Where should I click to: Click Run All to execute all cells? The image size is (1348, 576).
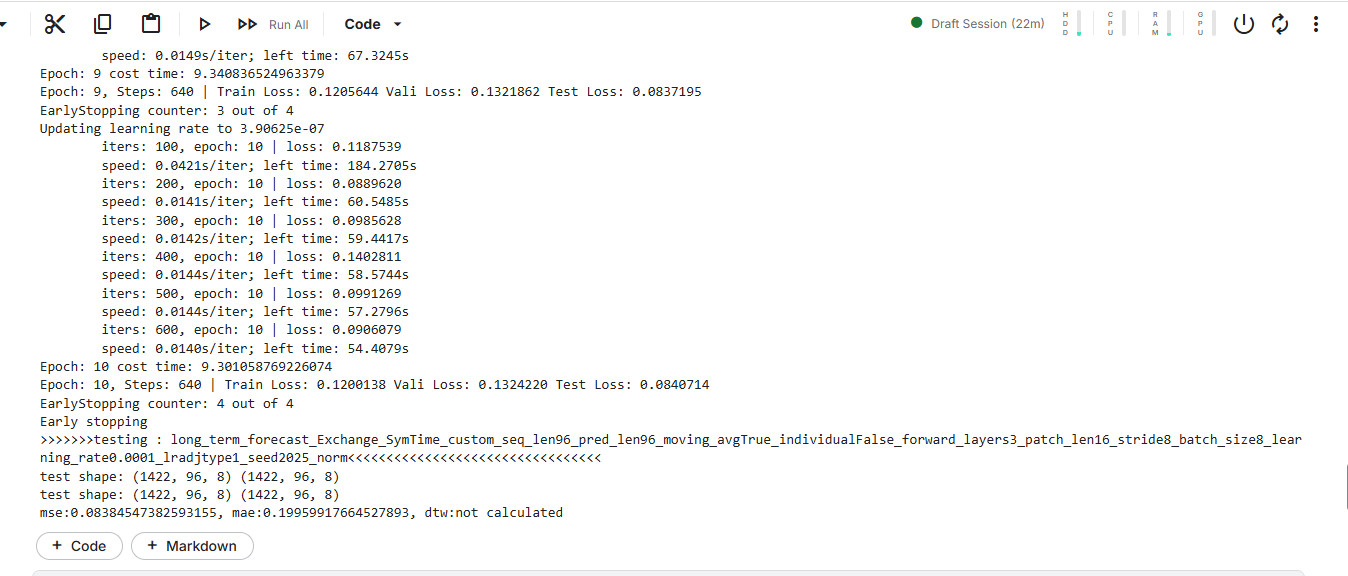273,24
